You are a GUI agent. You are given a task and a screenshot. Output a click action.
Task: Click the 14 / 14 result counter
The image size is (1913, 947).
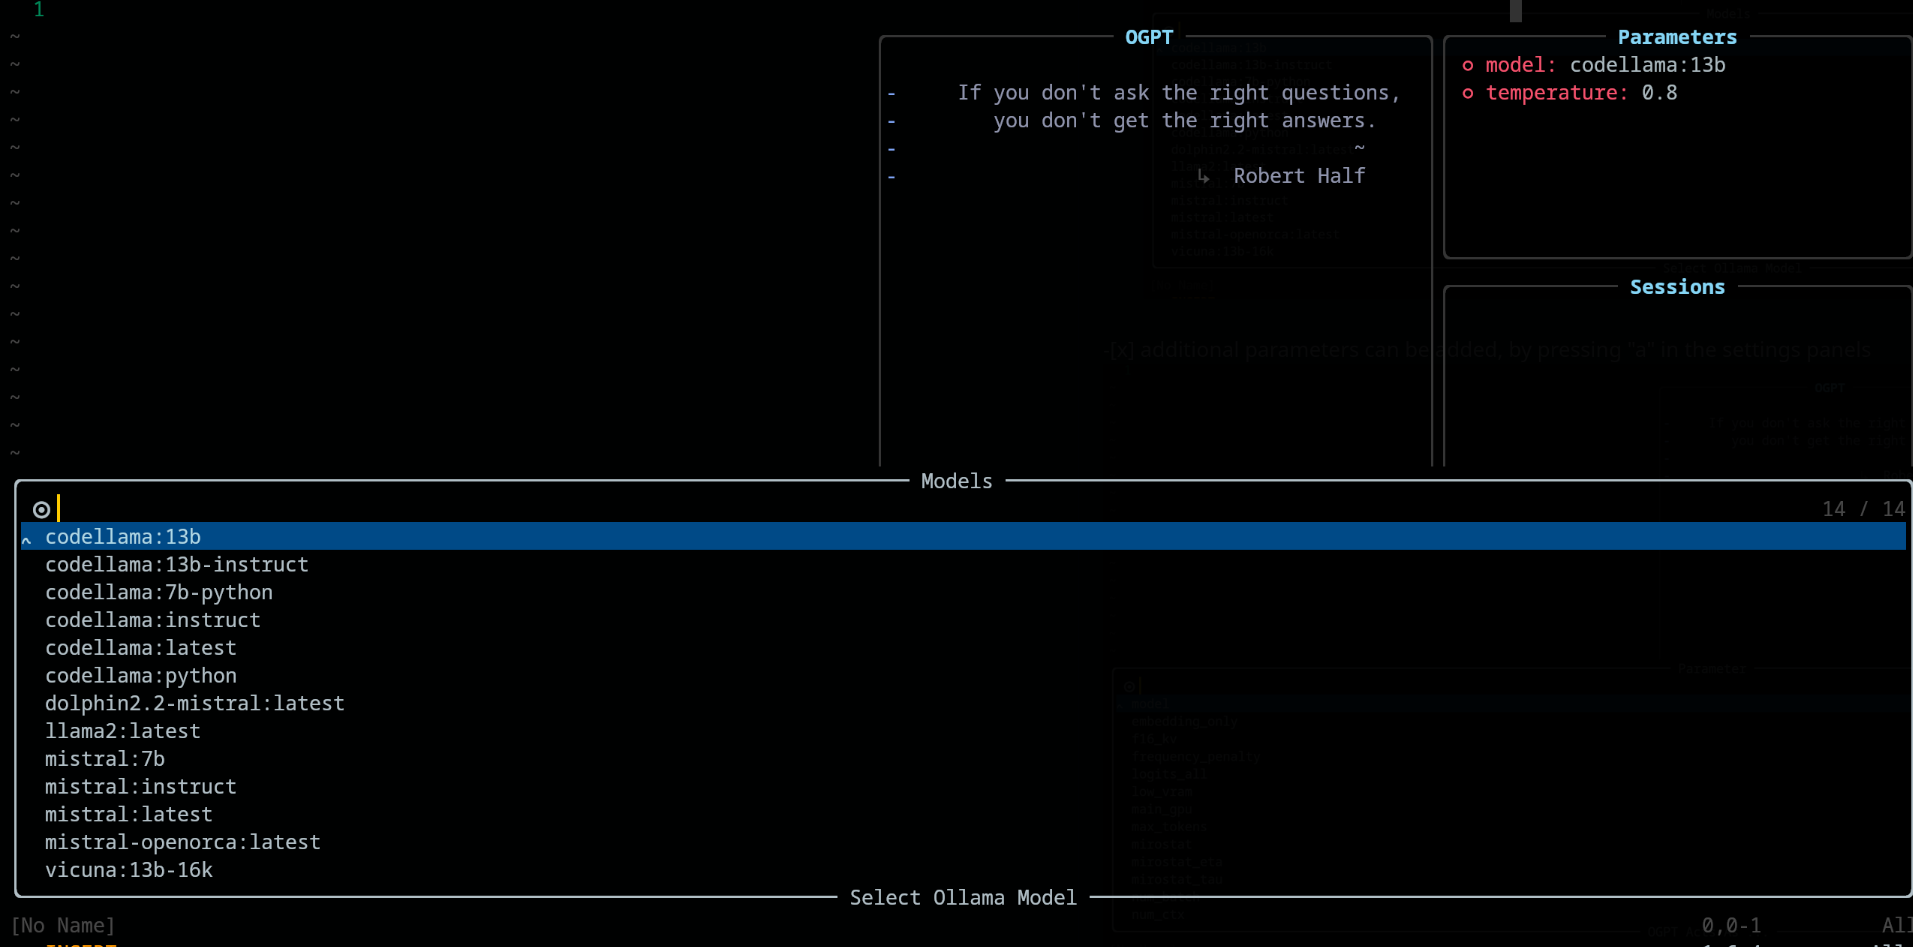point(1863,509)
